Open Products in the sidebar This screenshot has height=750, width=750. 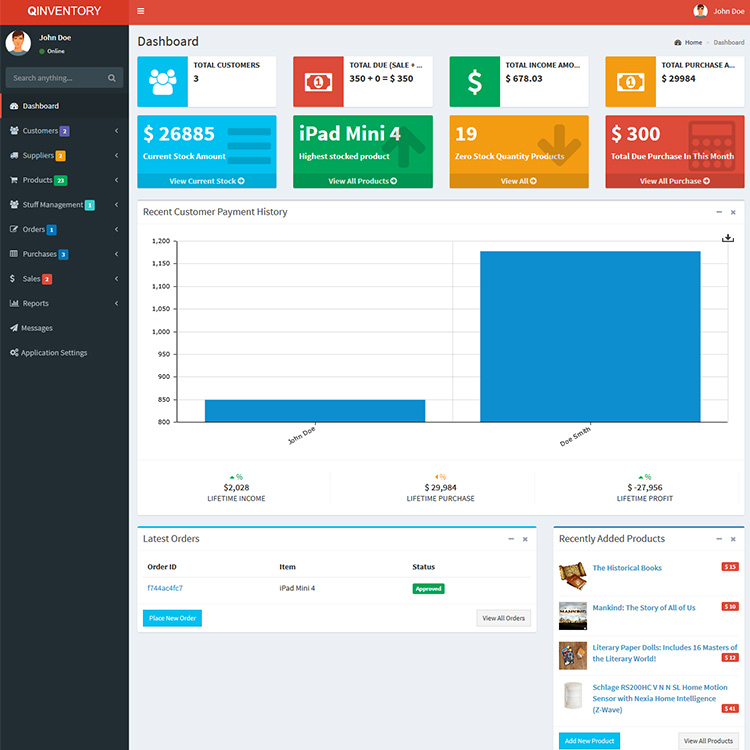tap(64, 180)
